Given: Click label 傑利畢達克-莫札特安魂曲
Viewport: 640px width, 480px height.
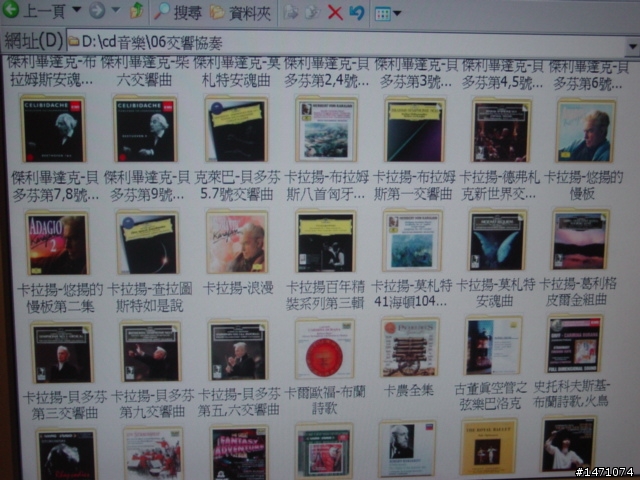Looking at the screenshot, I should click(x=237, y=71).
